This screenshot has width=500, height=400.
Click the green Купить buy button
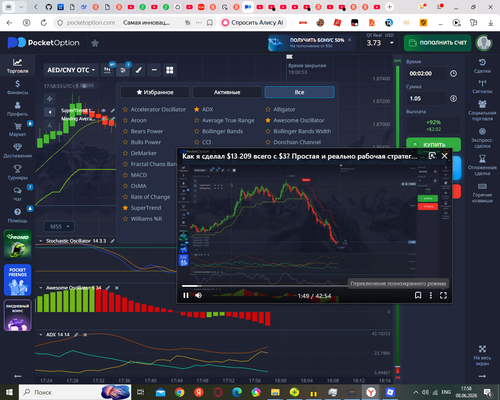[x=433, y=144]
